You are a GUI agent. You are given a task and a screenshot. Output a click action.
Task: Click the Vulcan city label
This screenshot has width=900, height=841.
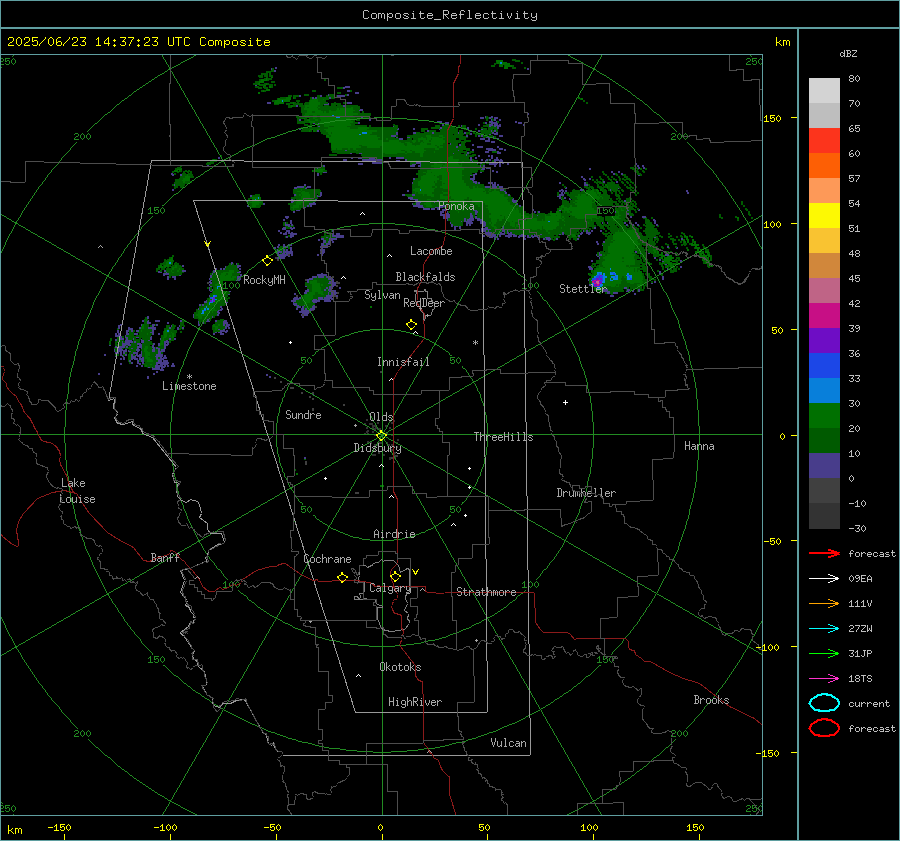[508, 743]
